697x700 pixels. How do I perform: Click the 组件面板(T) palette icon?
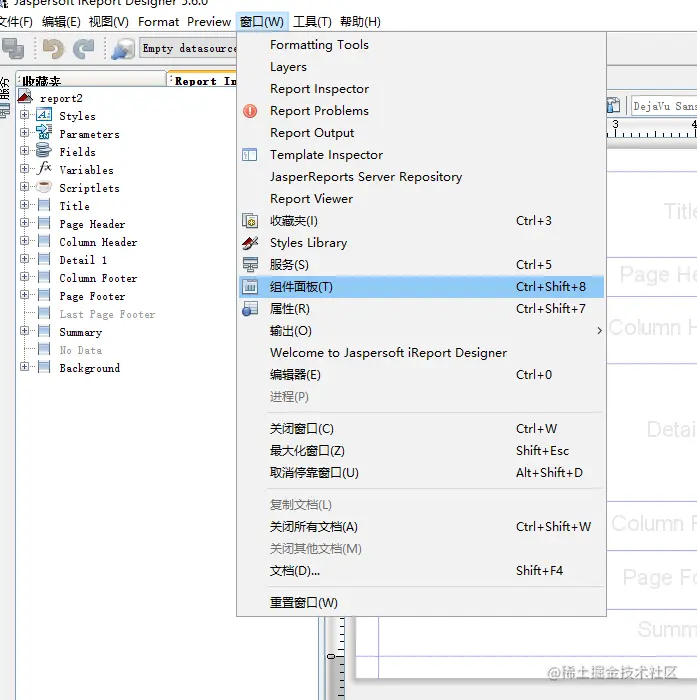(250, 287)
